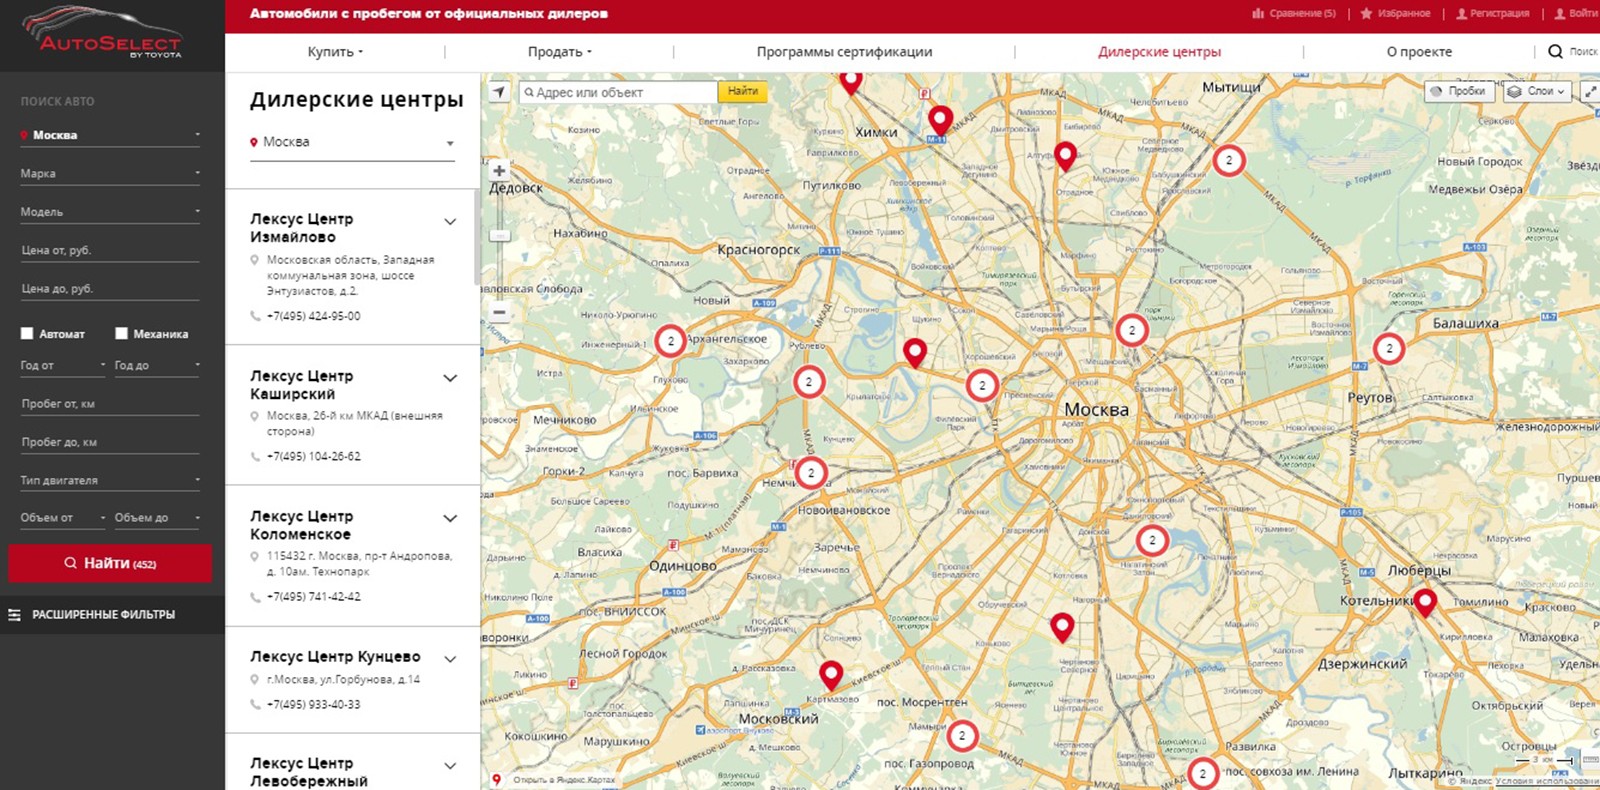Click phone number +7(495) 741-42-42

pos(313,597)
